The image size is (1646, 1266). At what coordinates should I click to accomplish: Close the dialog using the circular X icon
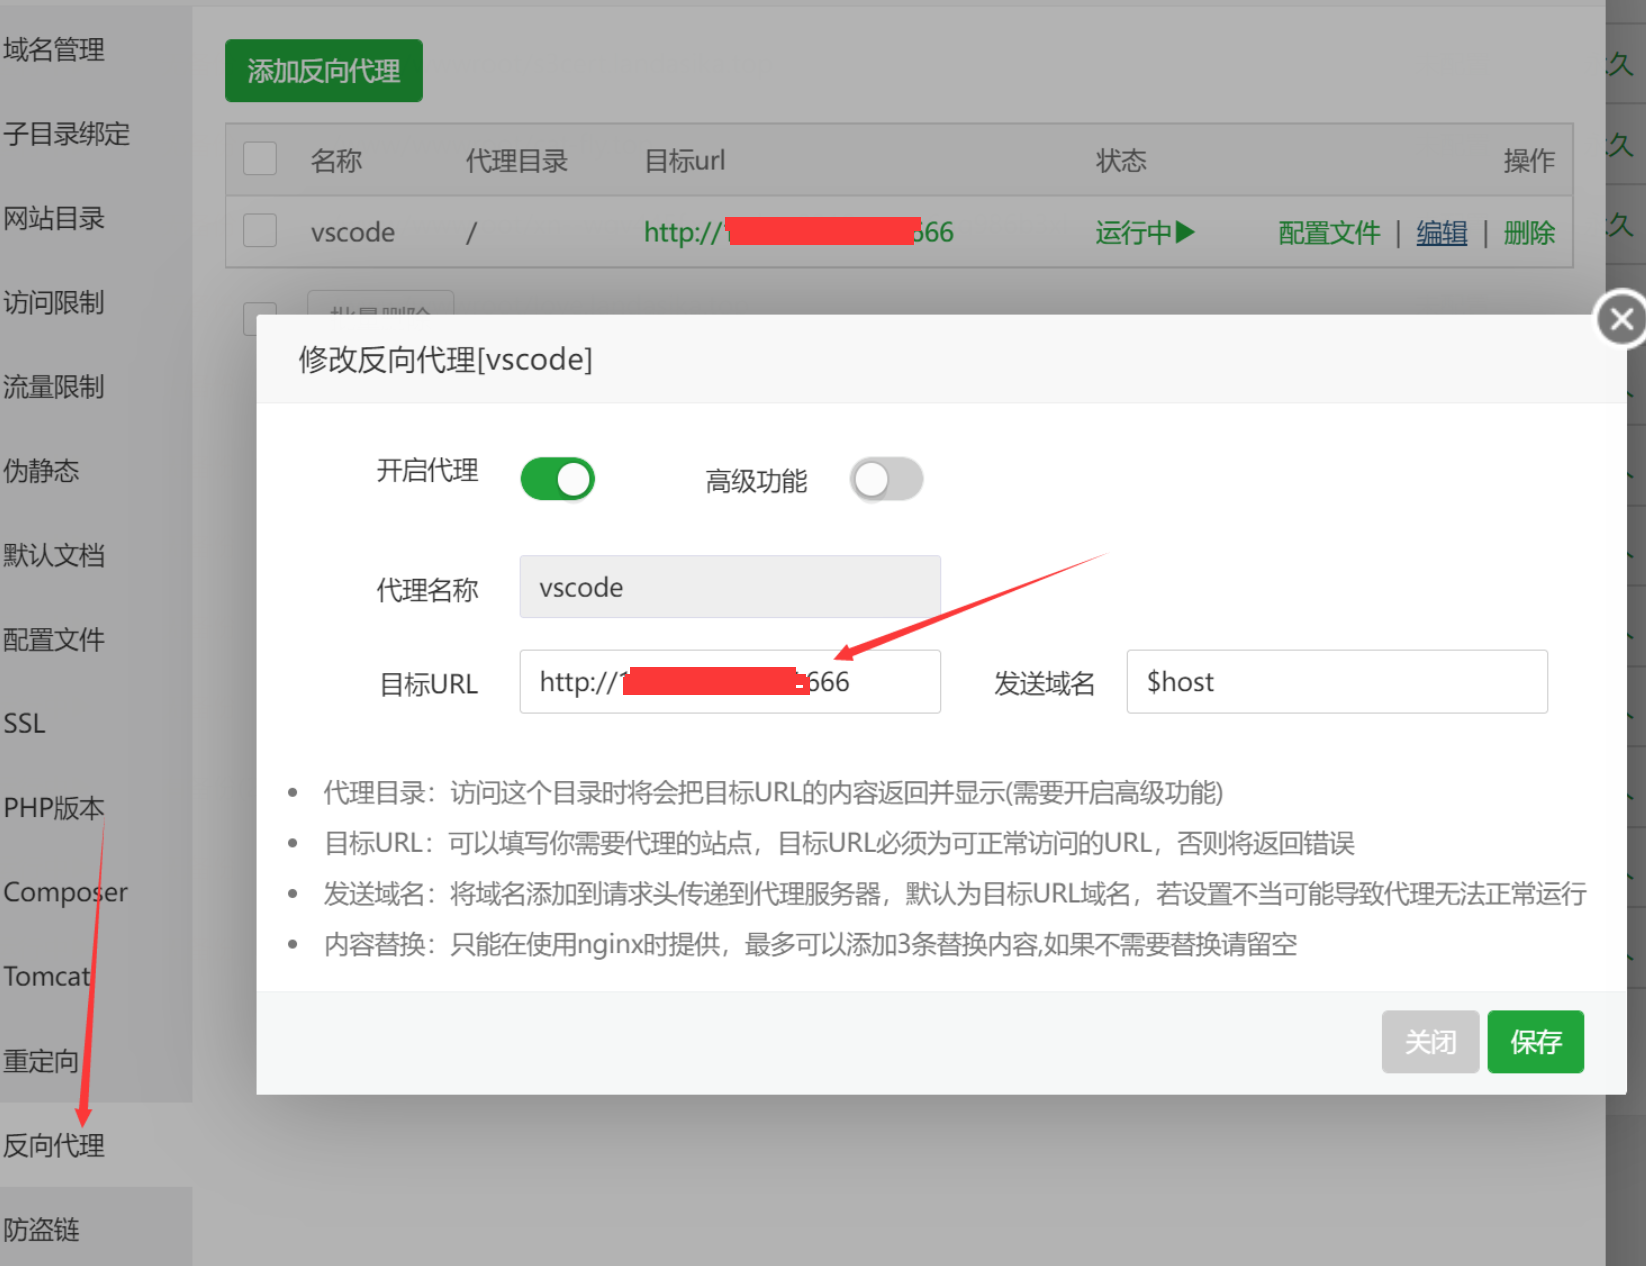[x=1620, y=318]
